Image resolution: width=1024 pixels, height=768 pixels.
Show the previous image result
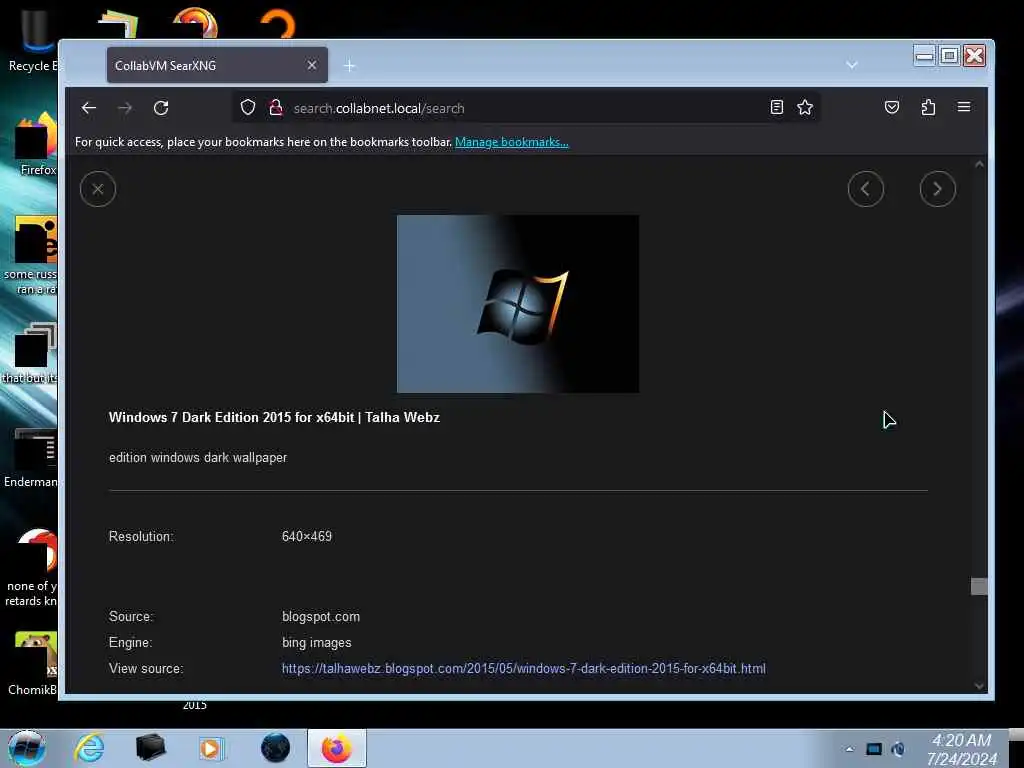coord(866,189)
